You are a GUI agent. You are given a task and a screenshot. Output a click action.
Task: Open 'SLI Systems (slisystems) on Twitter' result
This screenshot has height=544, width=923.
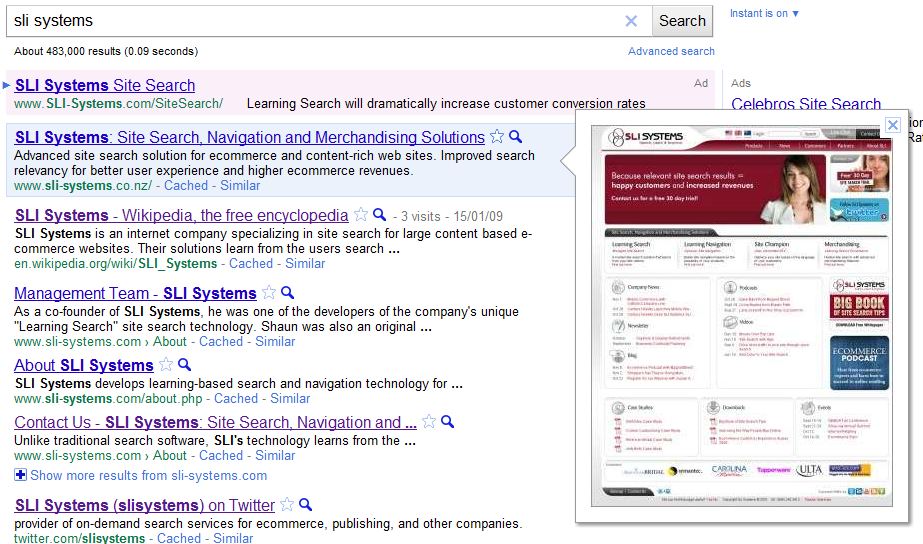(145, 505)
